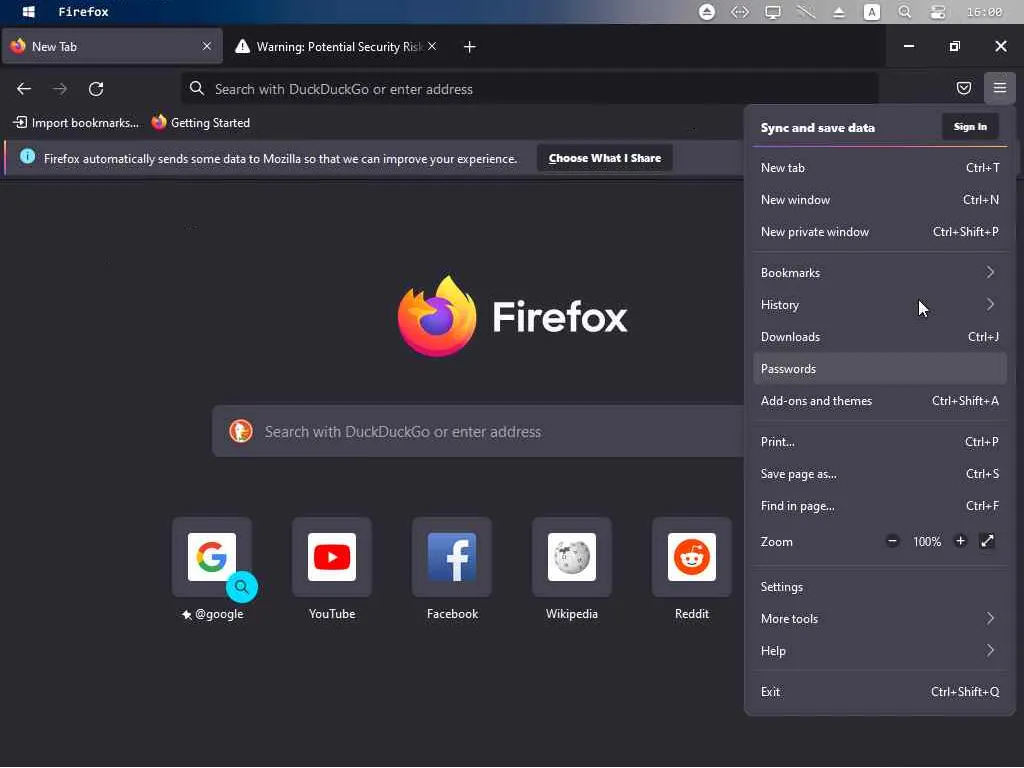Open the display monitor tray icon

[773, 12]
